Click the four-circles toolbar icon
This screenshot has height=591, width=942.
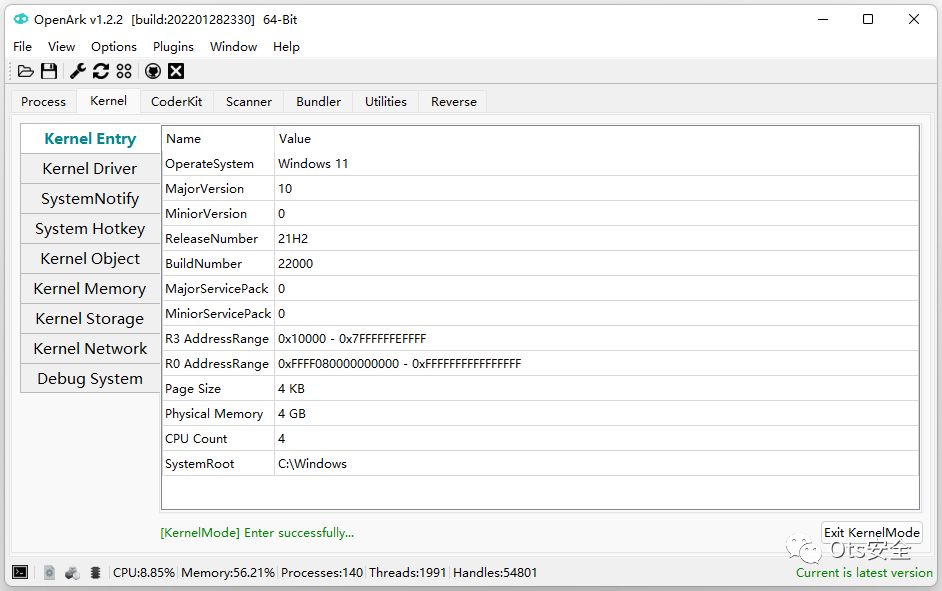click(124, 71)
